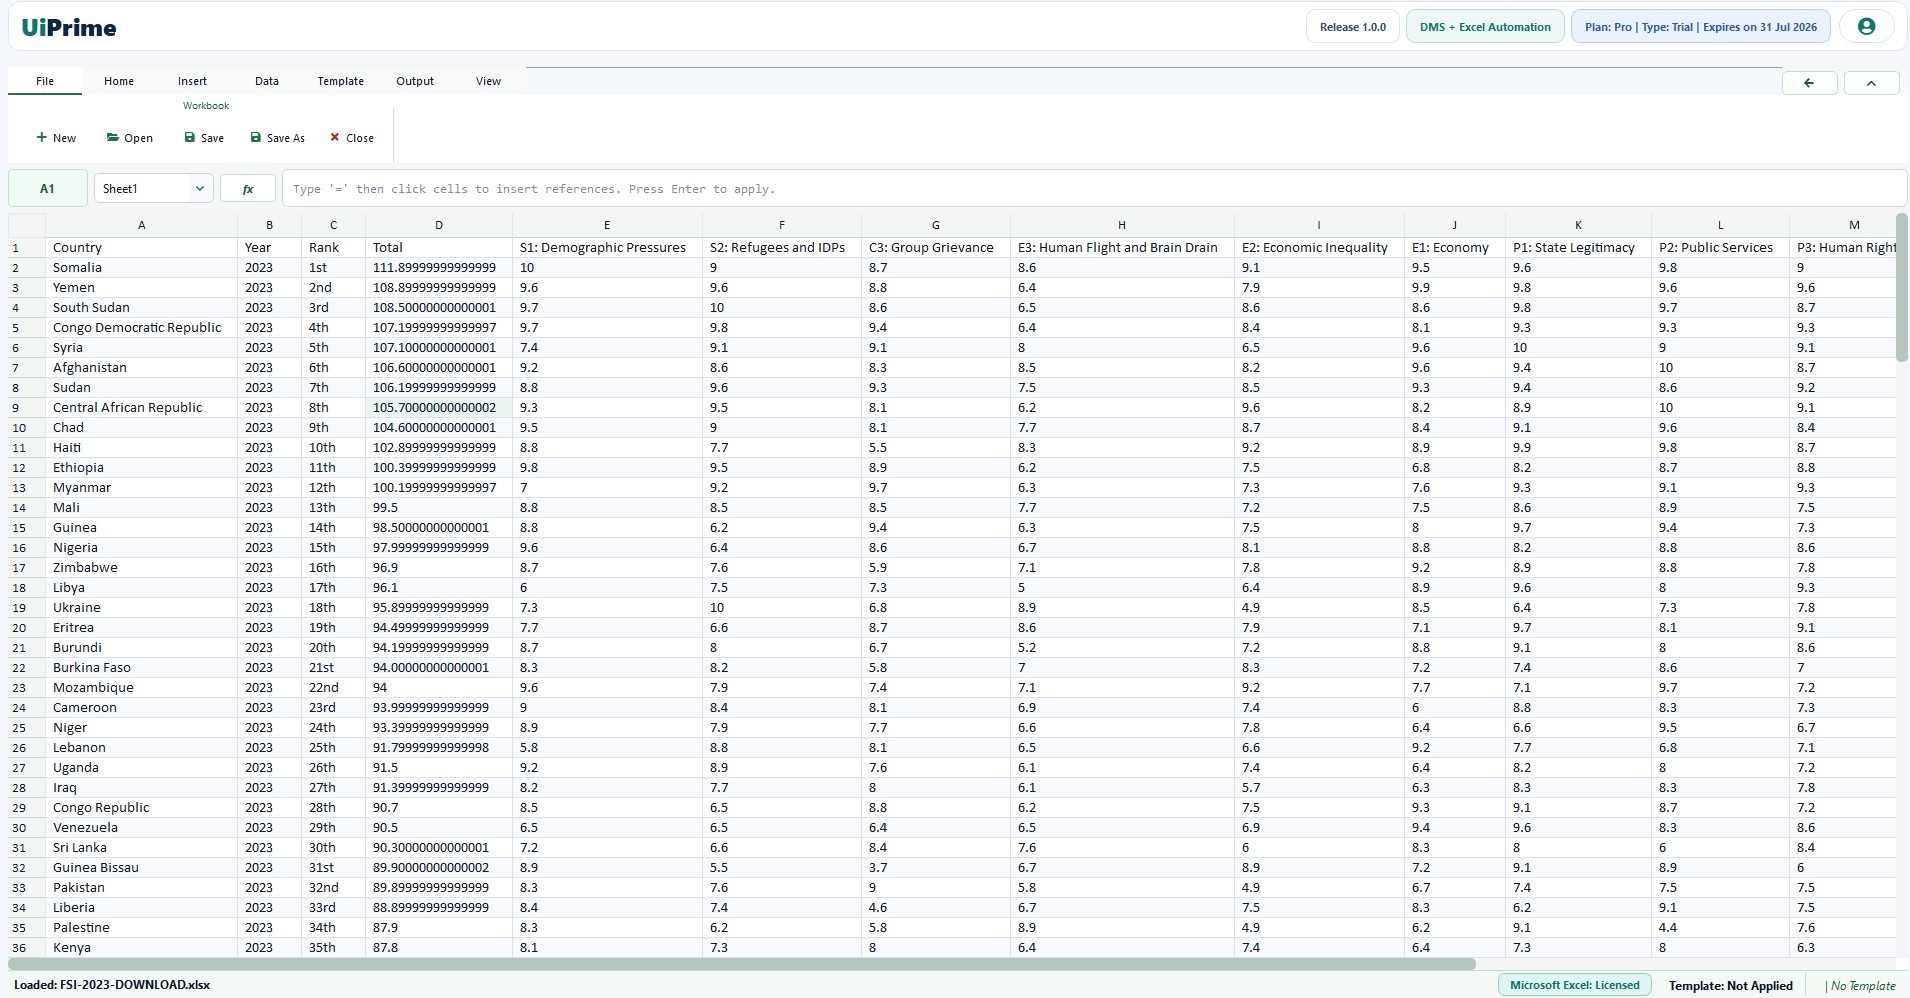Select column H header

pyautogui.click(x=1122, y=225)
